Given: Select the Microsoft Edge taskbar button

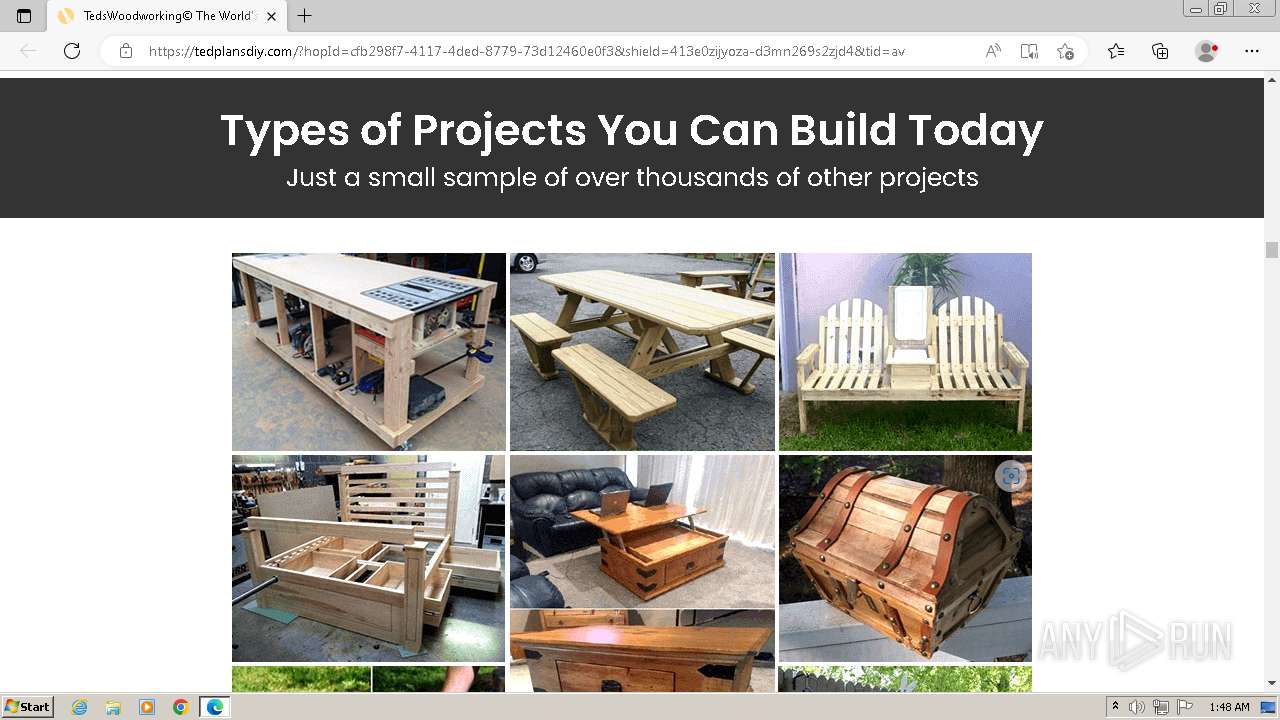Looking at the screenshot, I should (x=215, y=707).
